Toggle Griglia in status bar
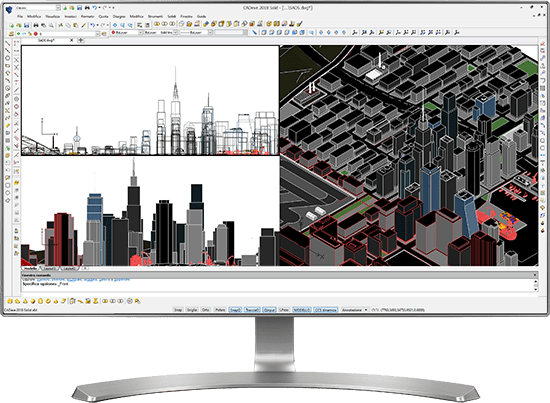 click(192, 310)
